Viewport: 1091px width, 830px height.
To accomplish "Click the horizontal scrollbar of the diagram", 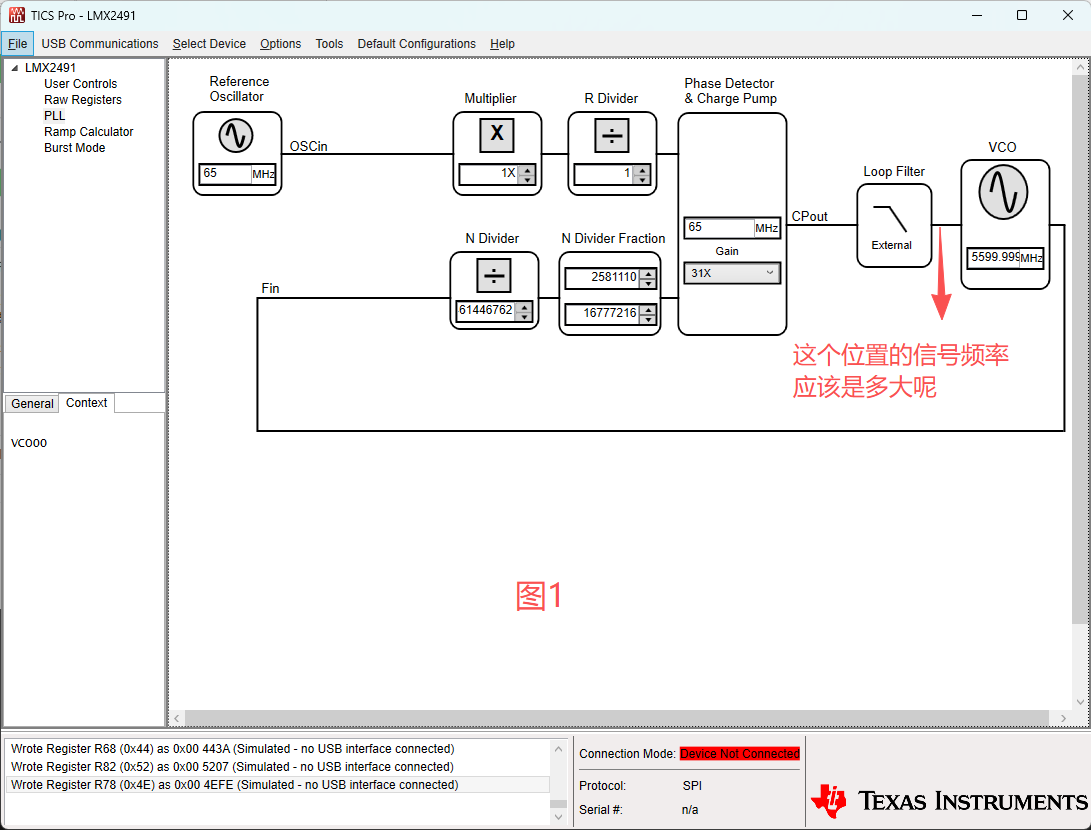I will (x=616, y=717).
